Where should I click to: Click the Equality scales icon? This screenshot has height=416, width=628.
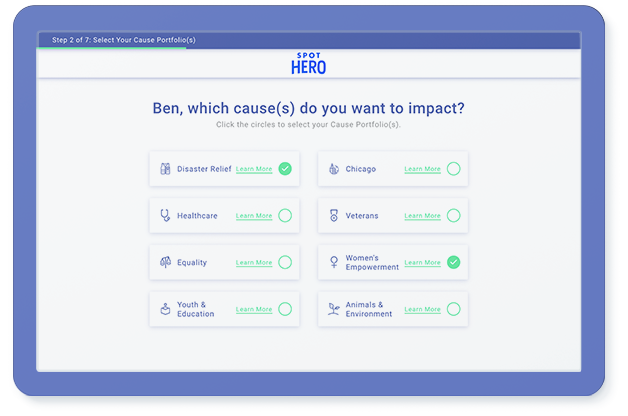165,262
